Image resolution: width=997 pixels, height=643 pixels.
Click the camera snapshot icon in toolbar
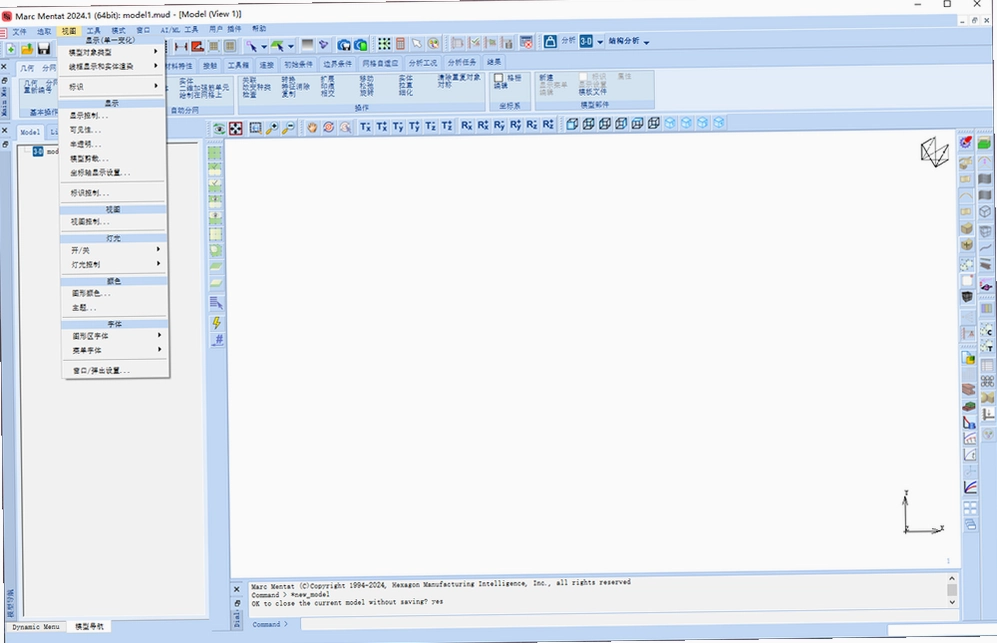pyautogui.click(x=344, y=45)
